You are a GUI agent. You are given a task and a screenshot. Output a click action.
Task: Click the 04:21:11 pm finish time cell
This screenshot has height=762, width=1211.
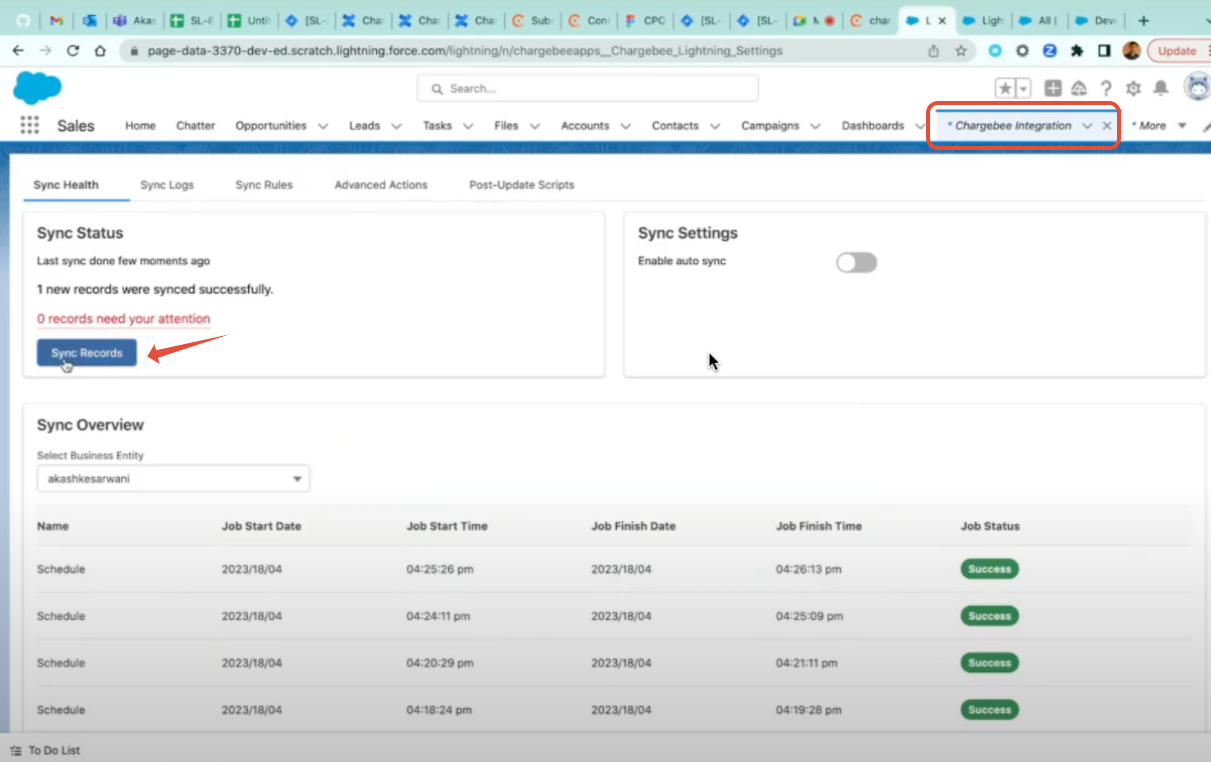(807, 663)
